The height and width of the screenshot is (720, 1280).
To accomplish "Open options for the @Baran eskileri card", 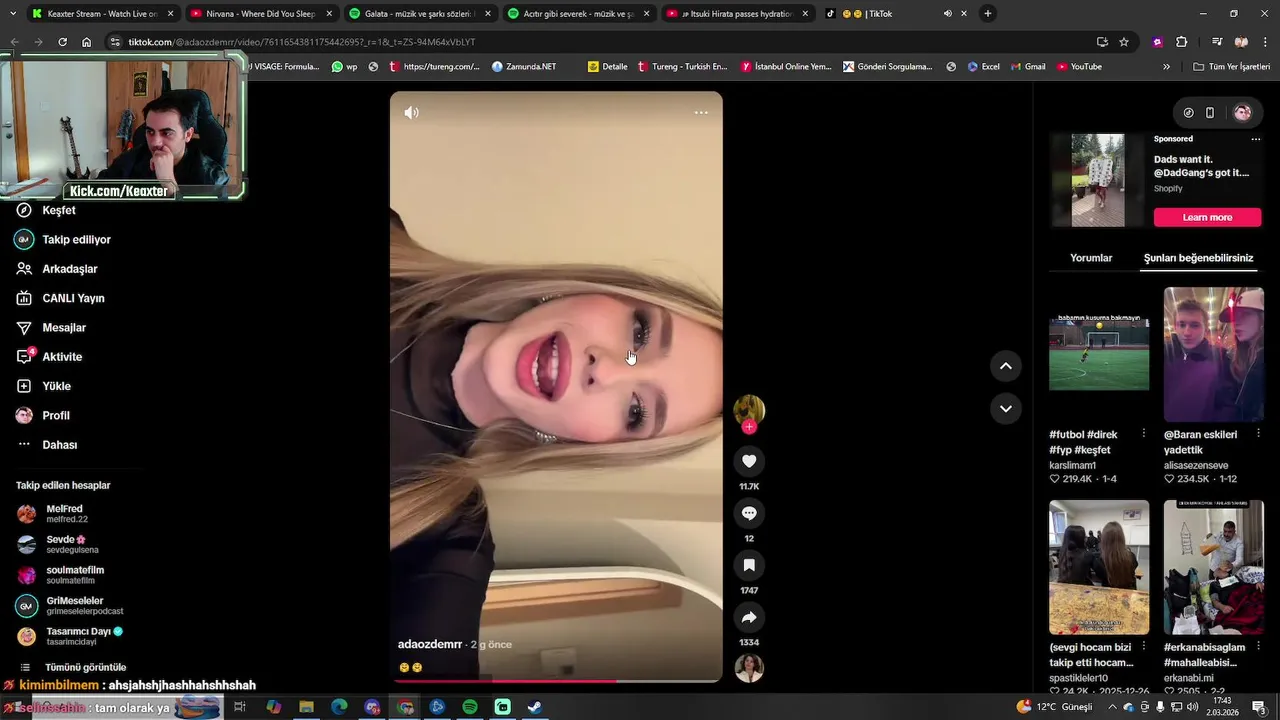I will click(x=1258, y=434).
